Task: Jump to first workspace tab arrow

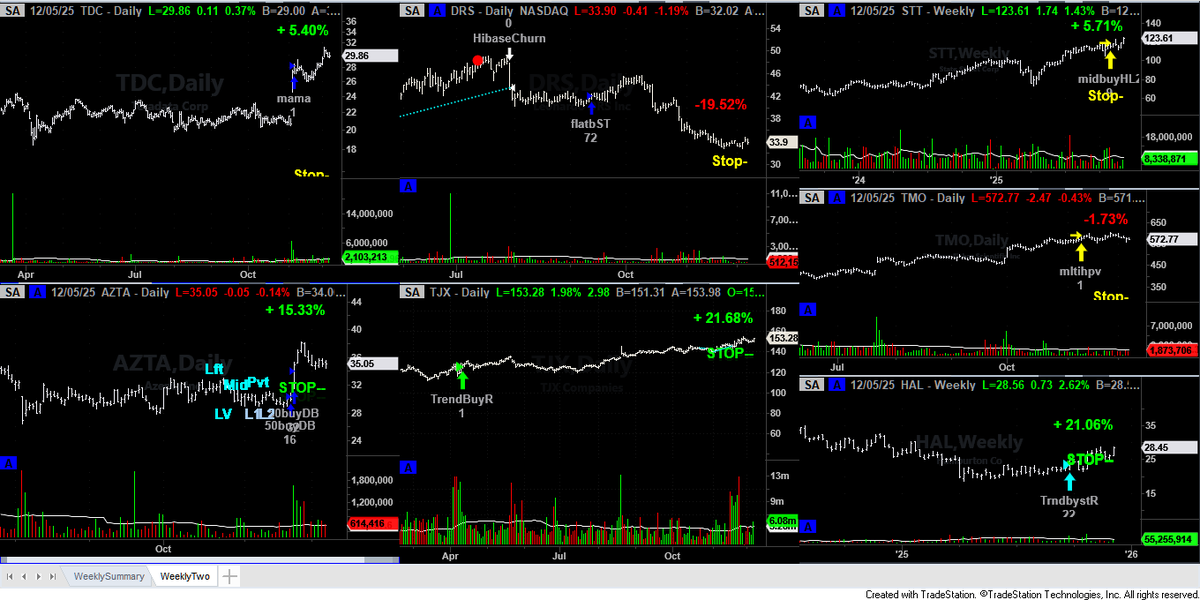Action: pos(11,576)
